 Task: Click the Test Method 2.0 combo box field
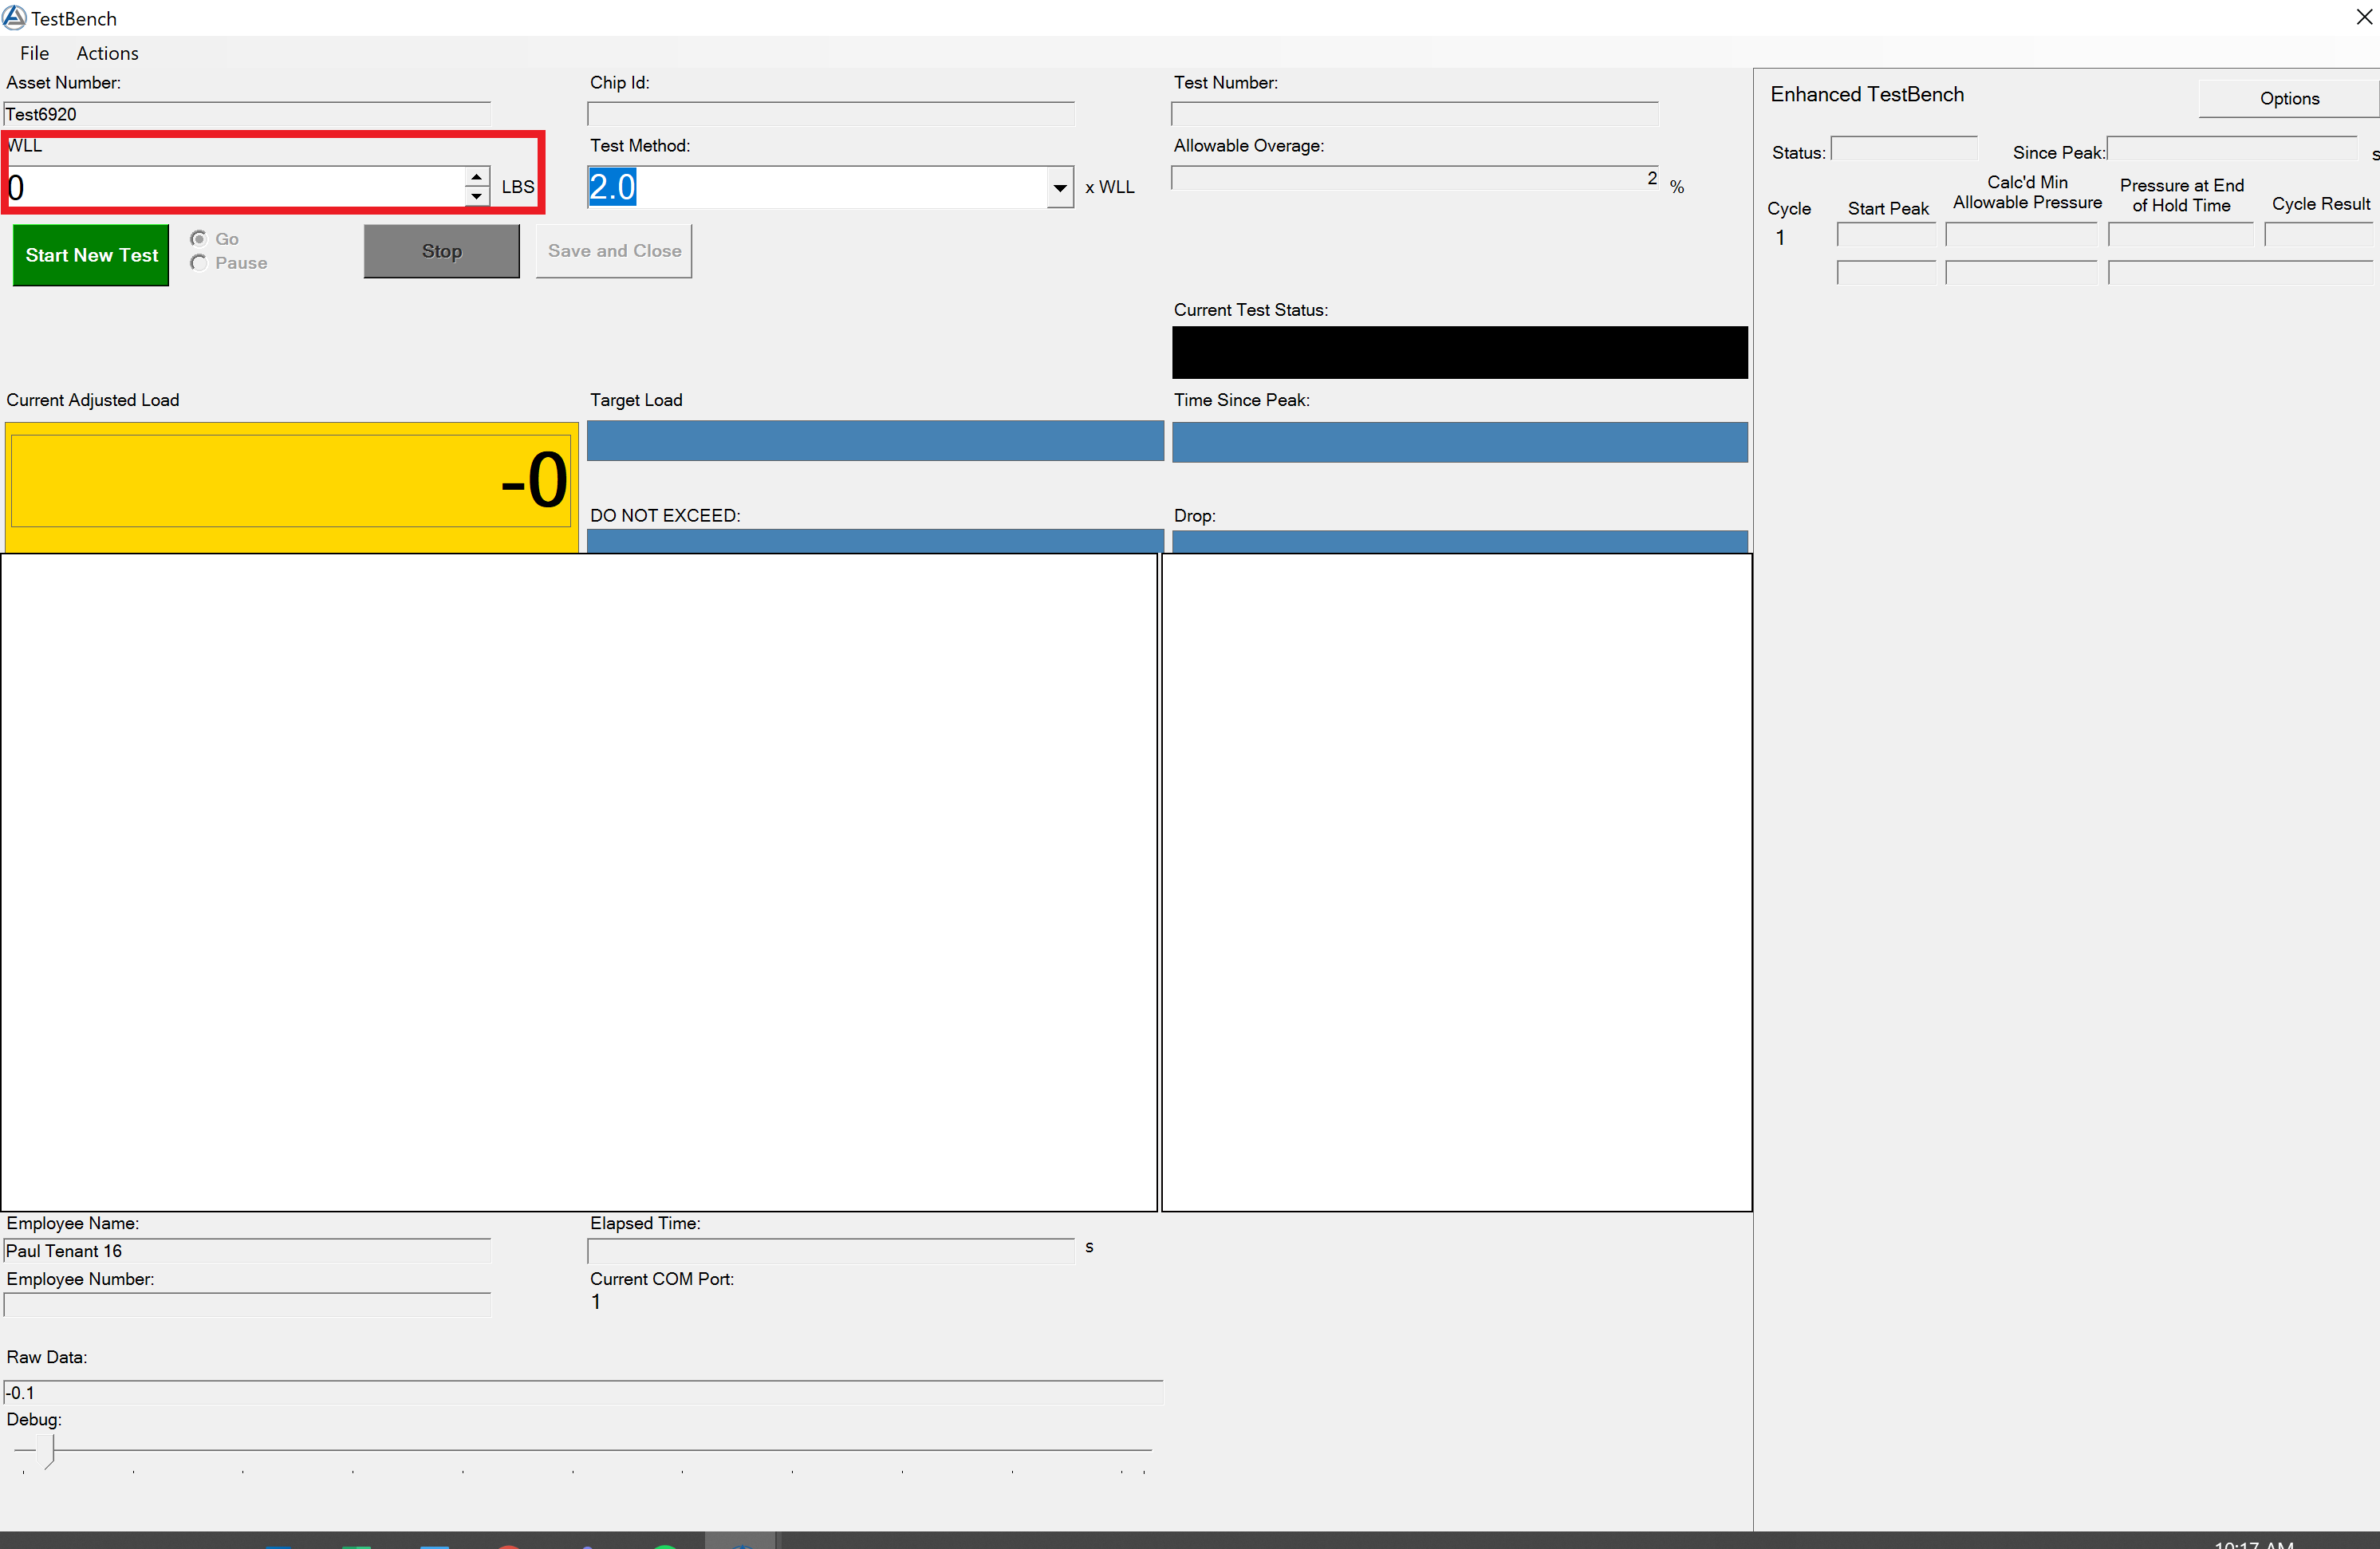coord(815,187)
